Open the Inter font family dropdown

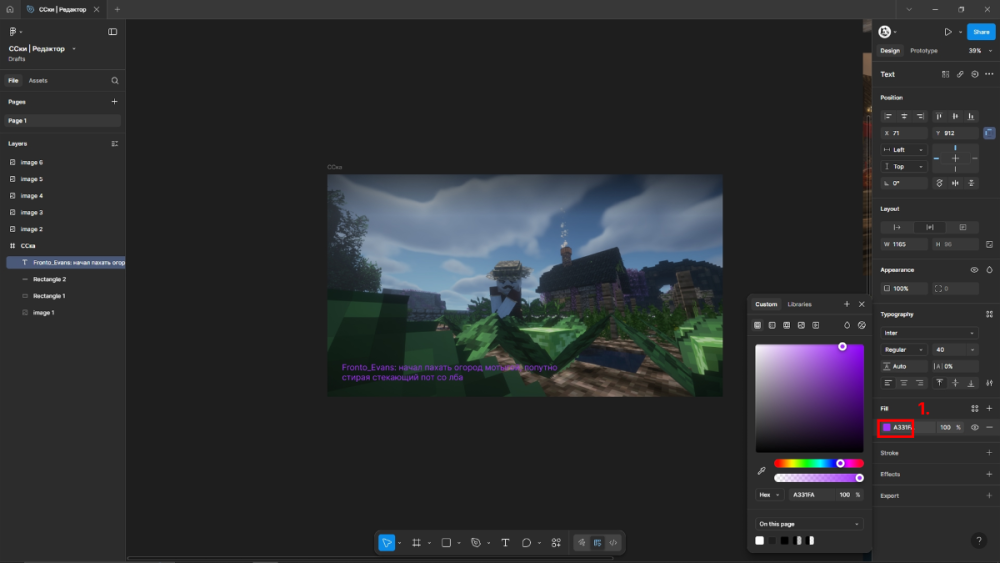click(929, 333)
